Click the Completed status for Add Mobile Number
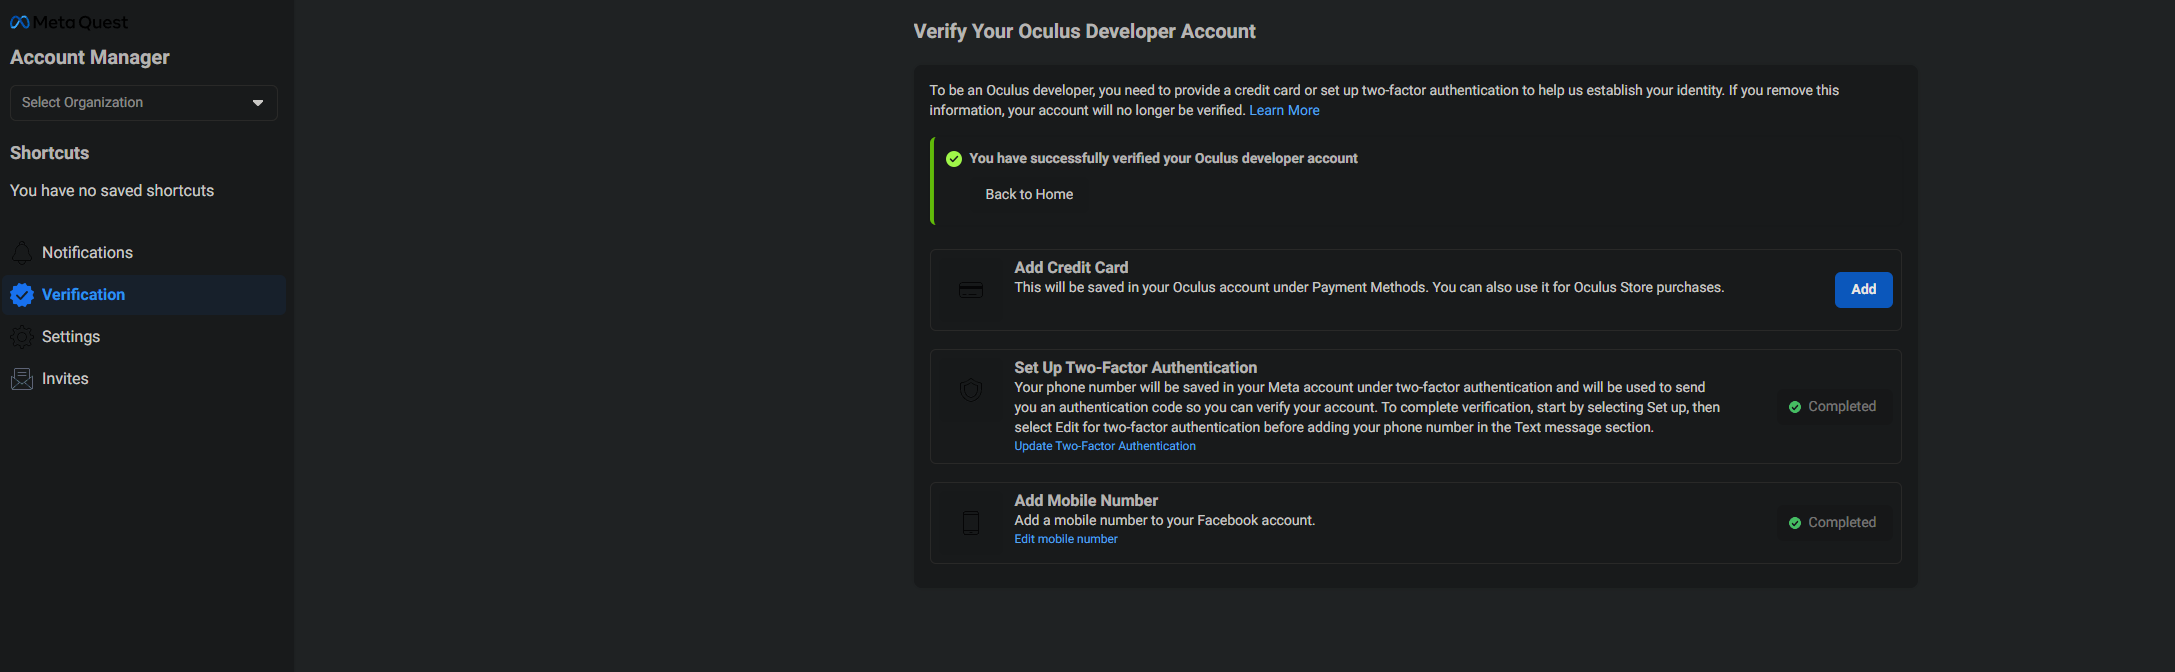Viewport: 2175px width, 672px height. pyautogui.click(x=1833, y=523)
